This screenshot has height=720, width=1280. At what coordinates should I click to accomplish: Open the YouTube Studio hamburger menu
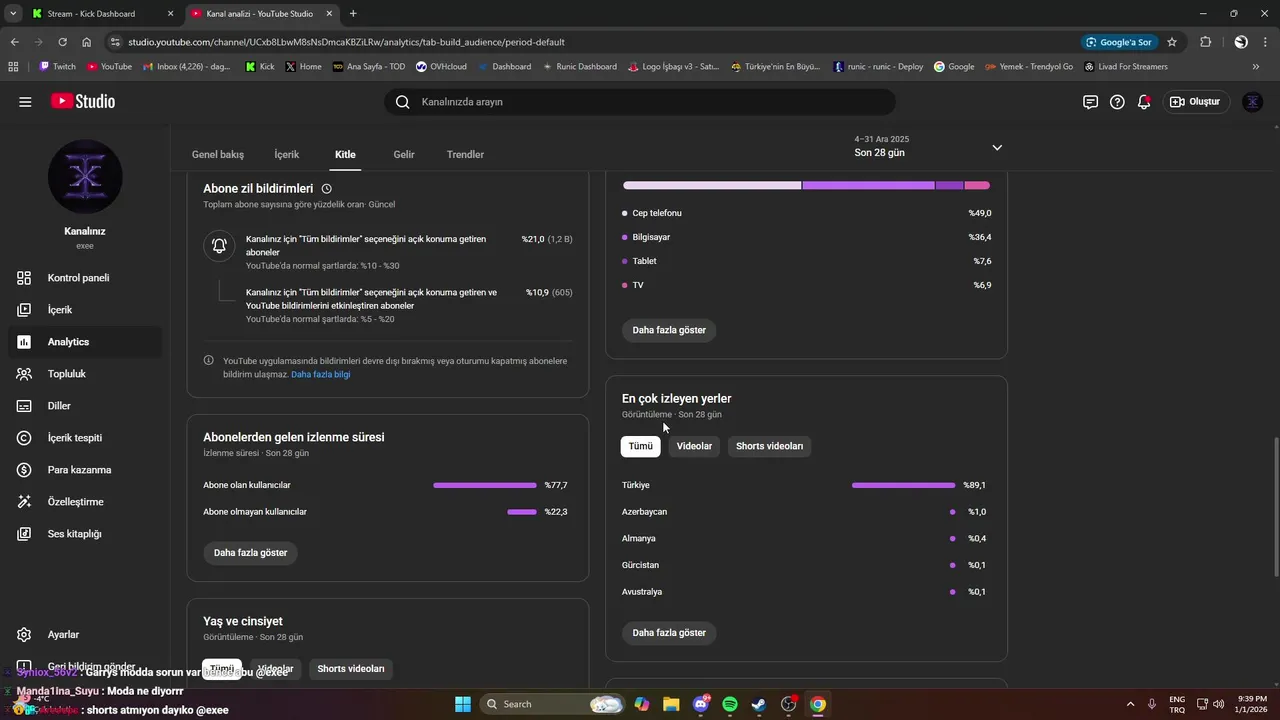click(x=25, y=102)
